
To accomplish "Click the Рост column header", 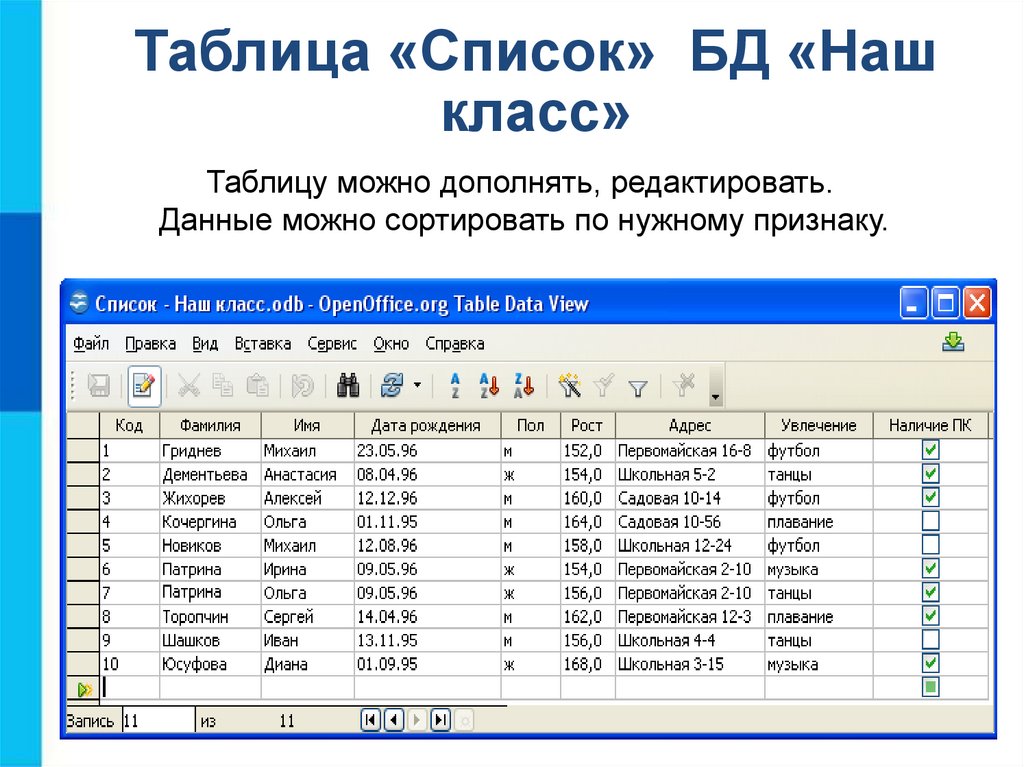I will pyautogui.click(x=587, y=425).
